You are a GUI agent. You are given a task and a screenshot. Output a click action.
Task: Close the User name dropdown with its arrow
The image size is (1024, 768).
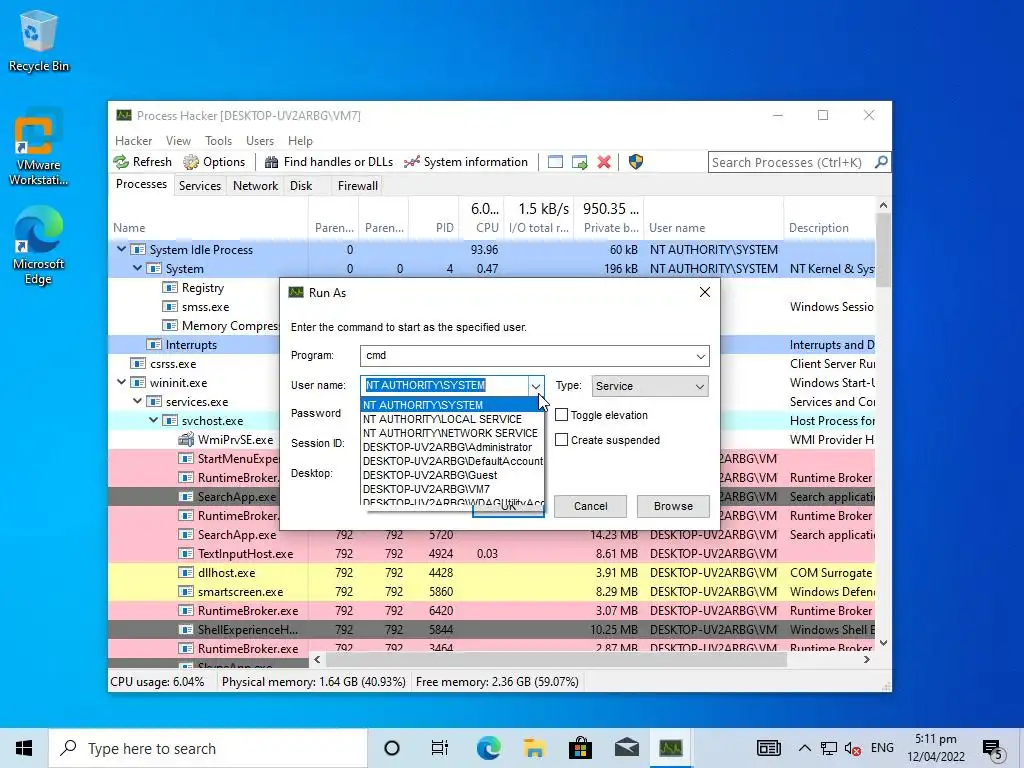pyautogui.click(x=536, y=386)
